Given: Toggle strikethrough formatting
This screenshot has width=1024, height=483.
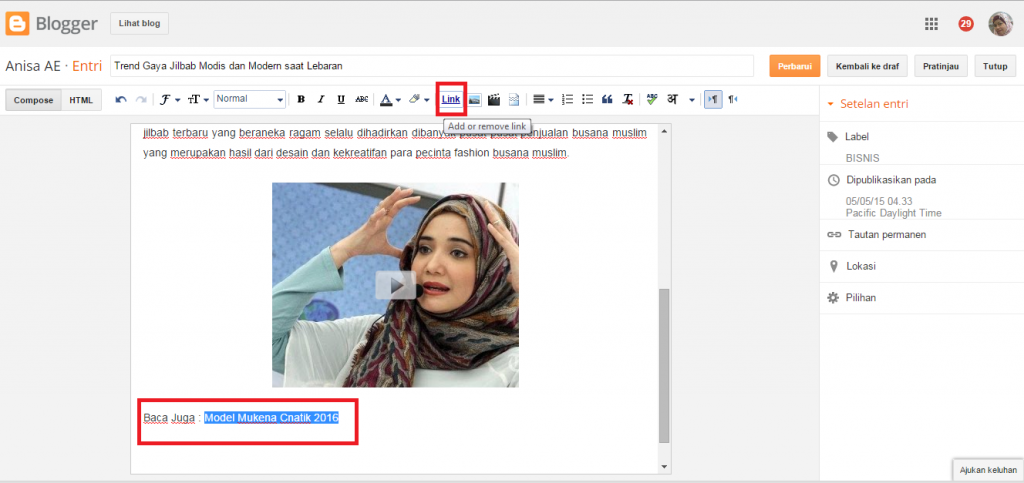Looking at the screenshot, I should (x=362, y=99).
